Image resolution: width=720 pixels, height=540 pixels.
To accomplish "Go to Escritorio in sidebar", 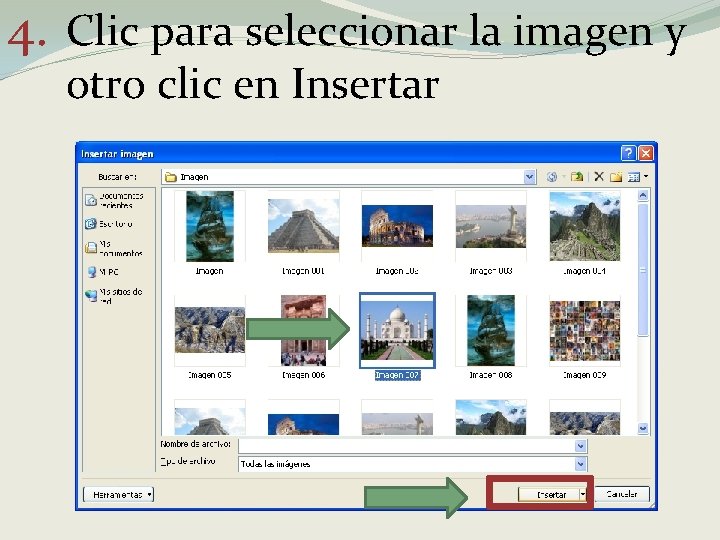I will coord(109,224).
